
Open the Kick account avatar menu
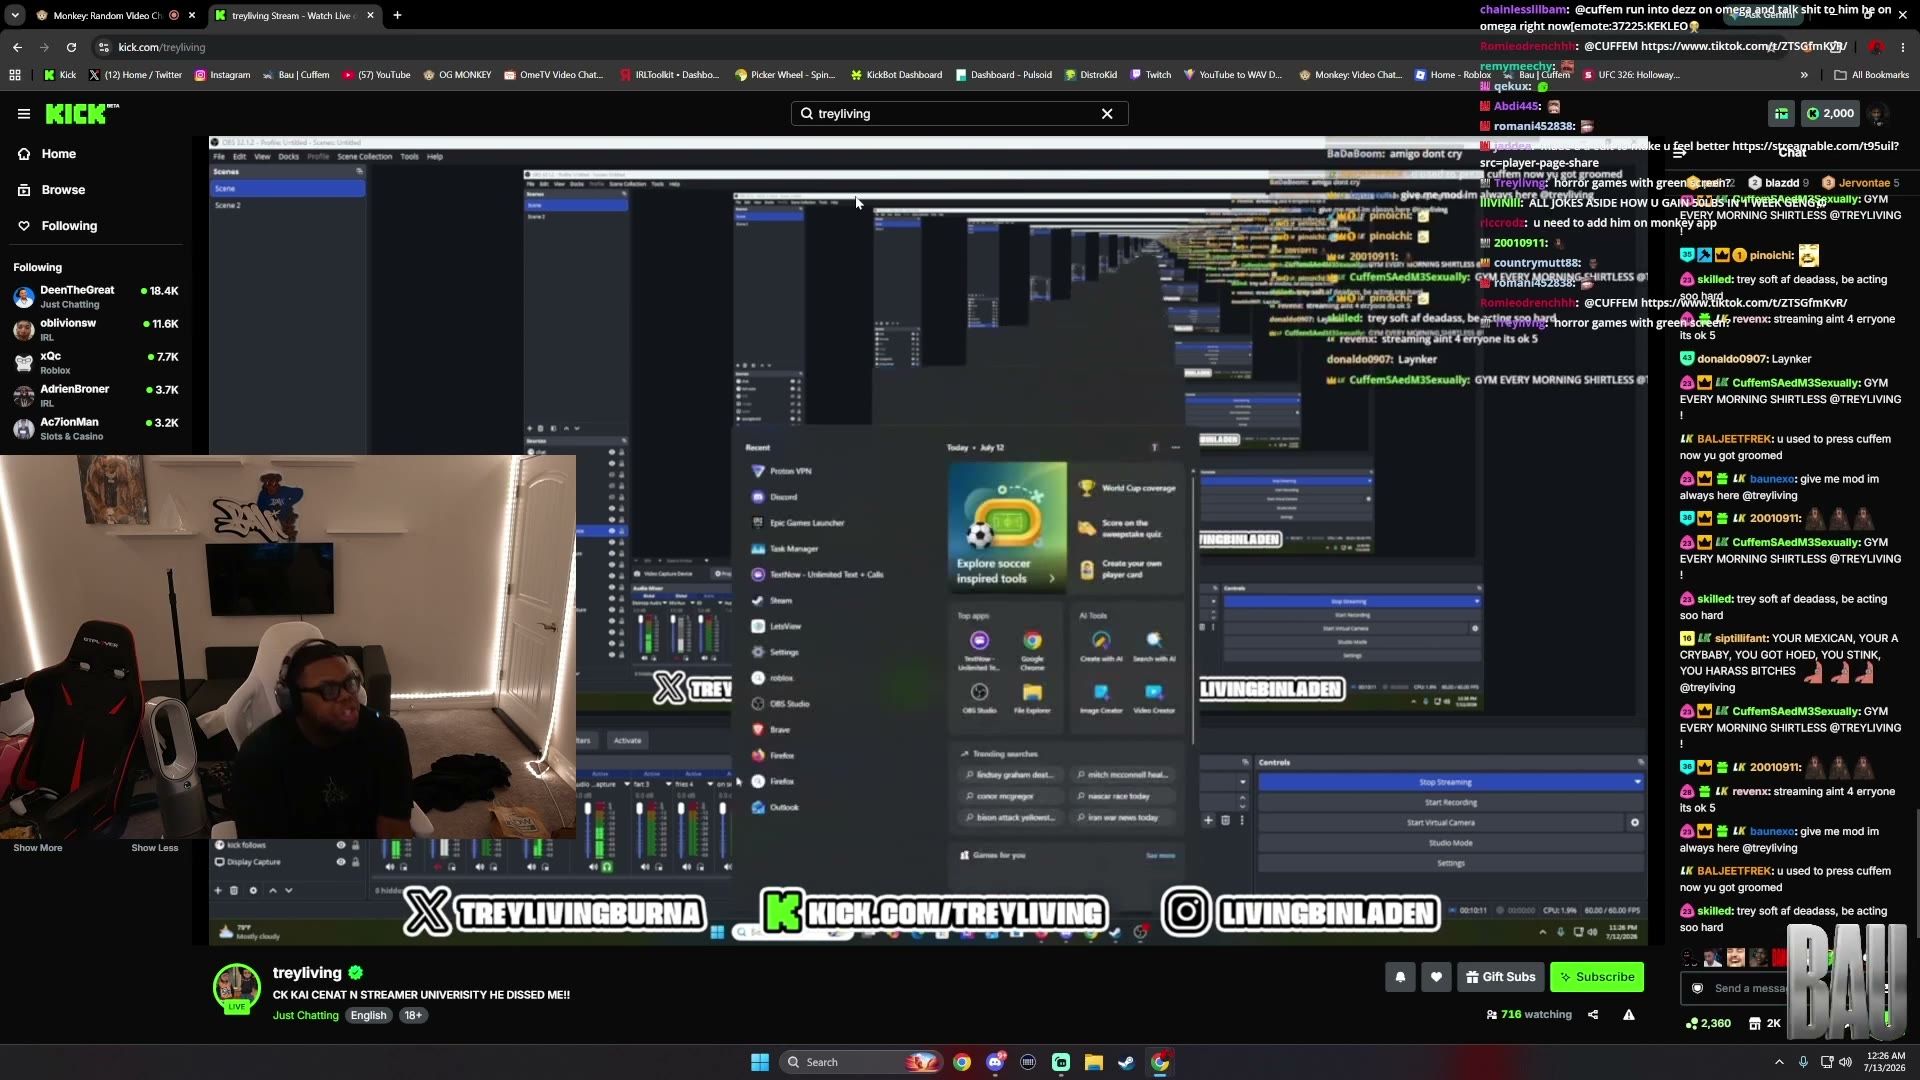pyautogui.click(x=1877, y=114)
